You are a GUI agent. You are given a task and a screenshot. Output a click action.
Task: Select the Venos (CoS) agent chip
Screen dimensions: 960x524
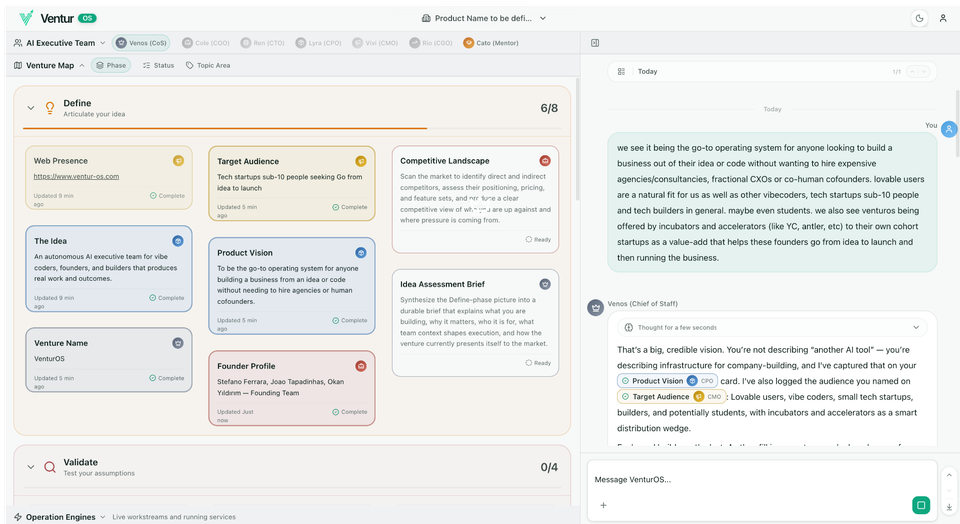pos(142,43)
